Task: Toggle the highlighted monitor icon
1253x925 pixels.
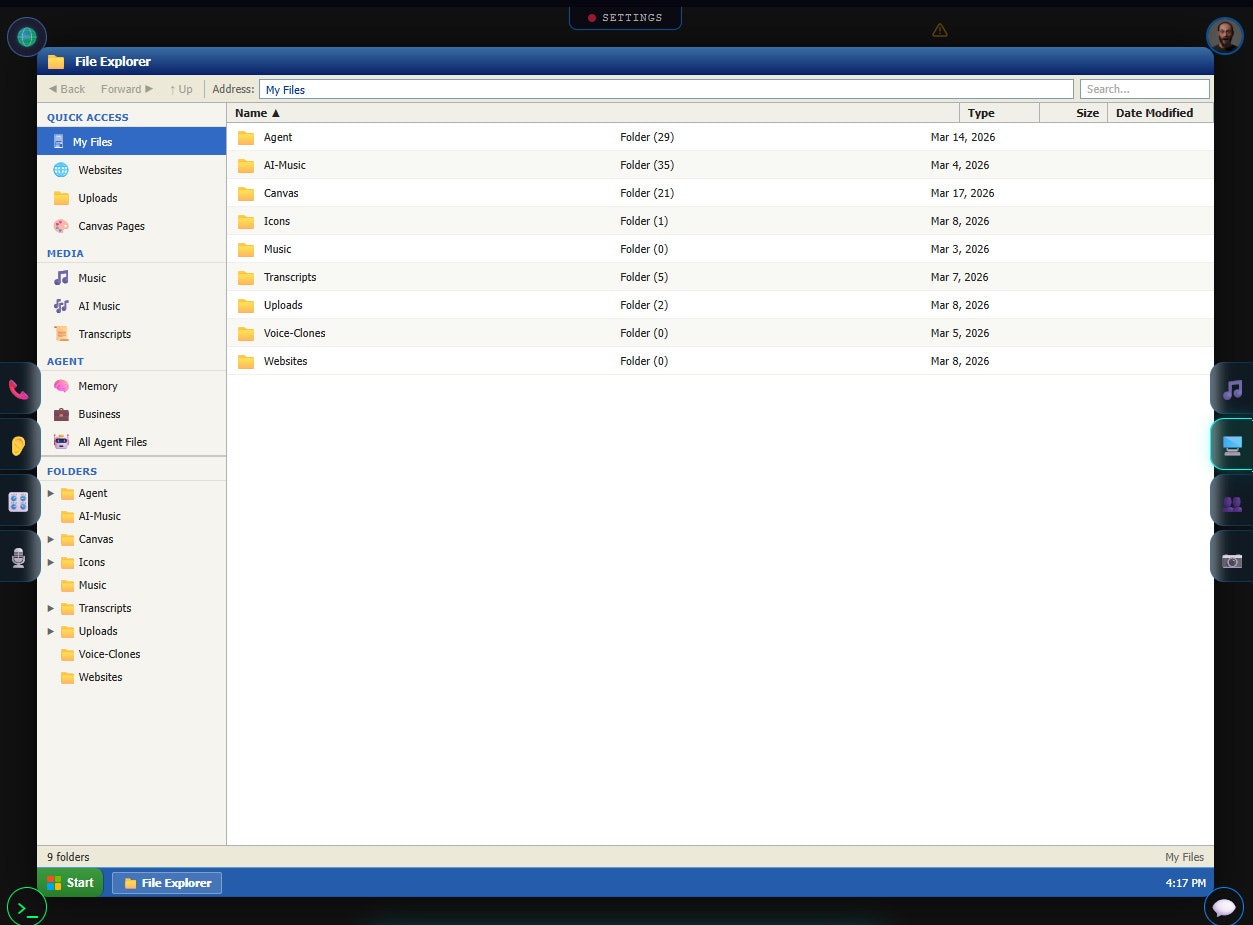Action: (1235, 445)
